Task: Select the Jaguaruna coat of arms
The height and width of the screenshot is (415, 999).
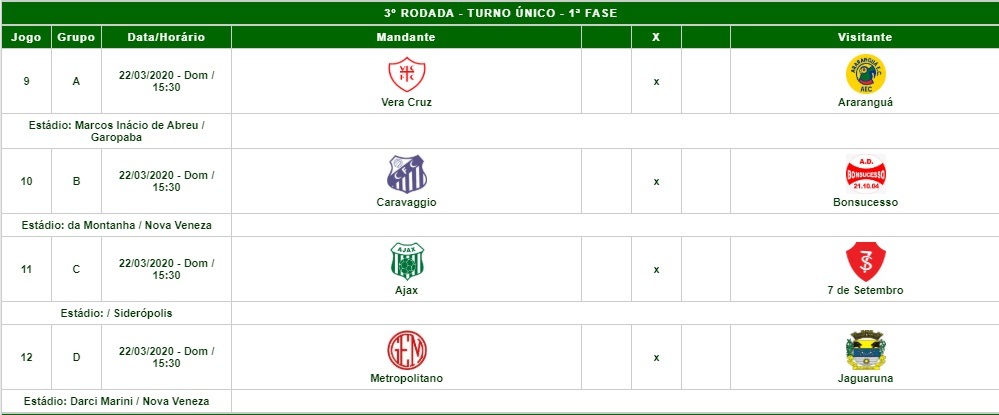Action: coord(865,350)
